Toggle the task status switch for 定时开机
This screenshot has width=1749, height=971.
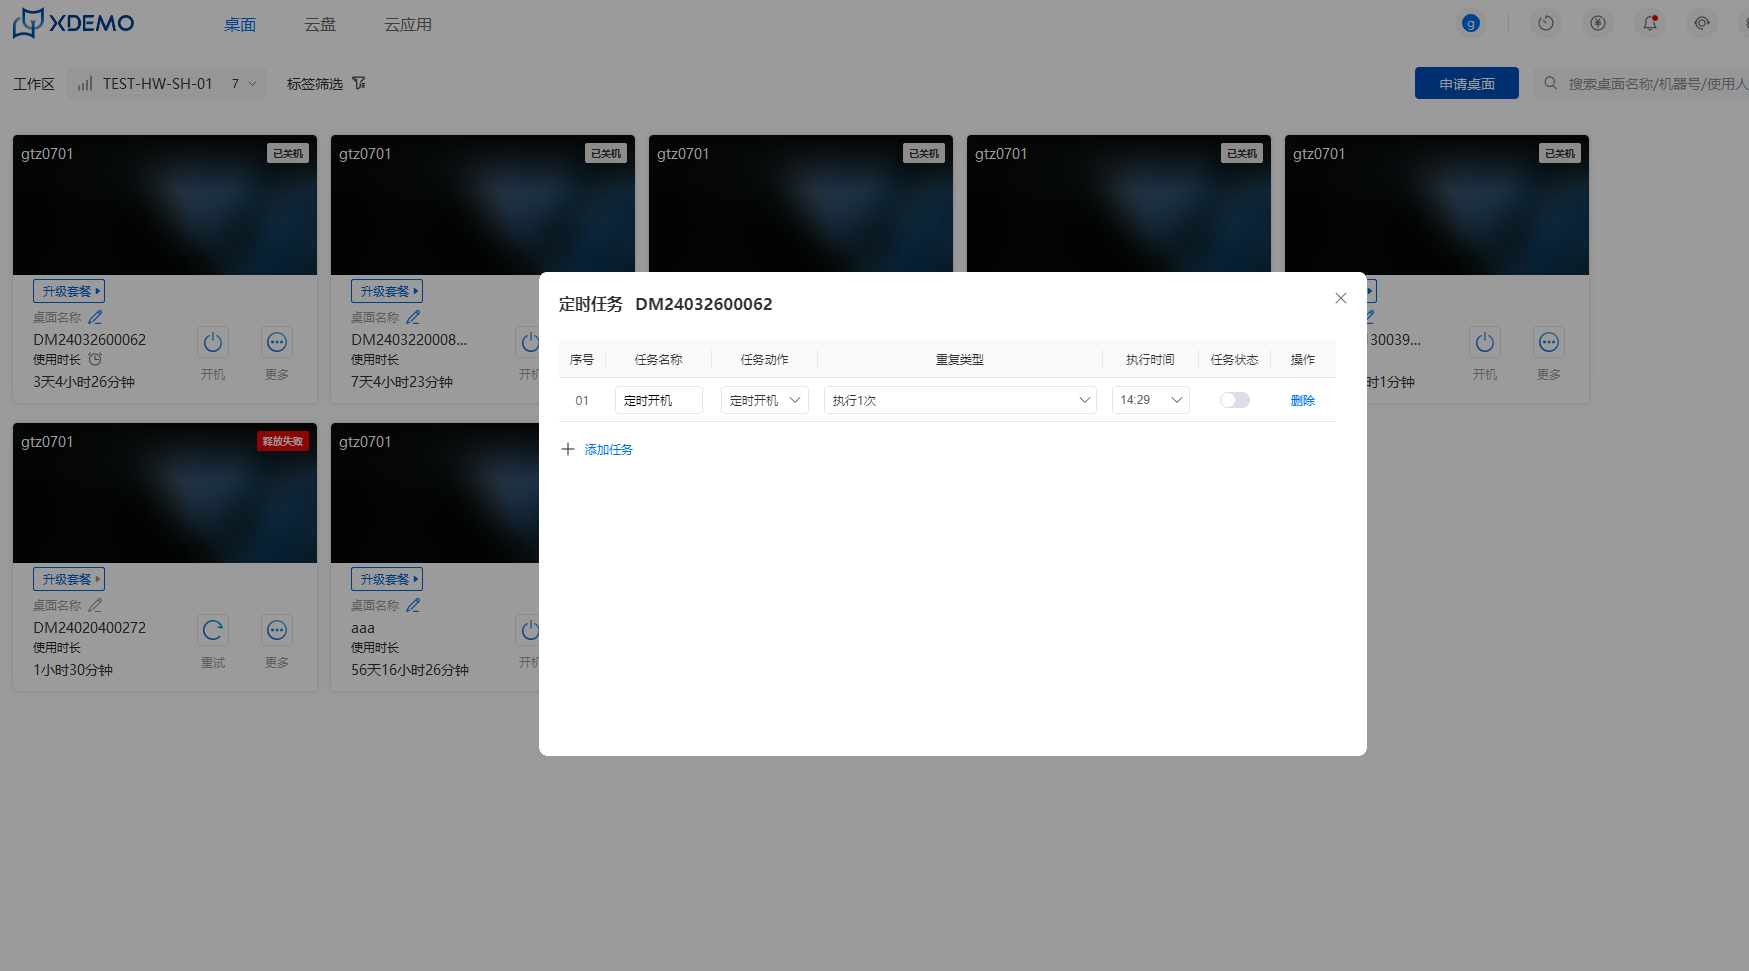[x=1234, y=400]
